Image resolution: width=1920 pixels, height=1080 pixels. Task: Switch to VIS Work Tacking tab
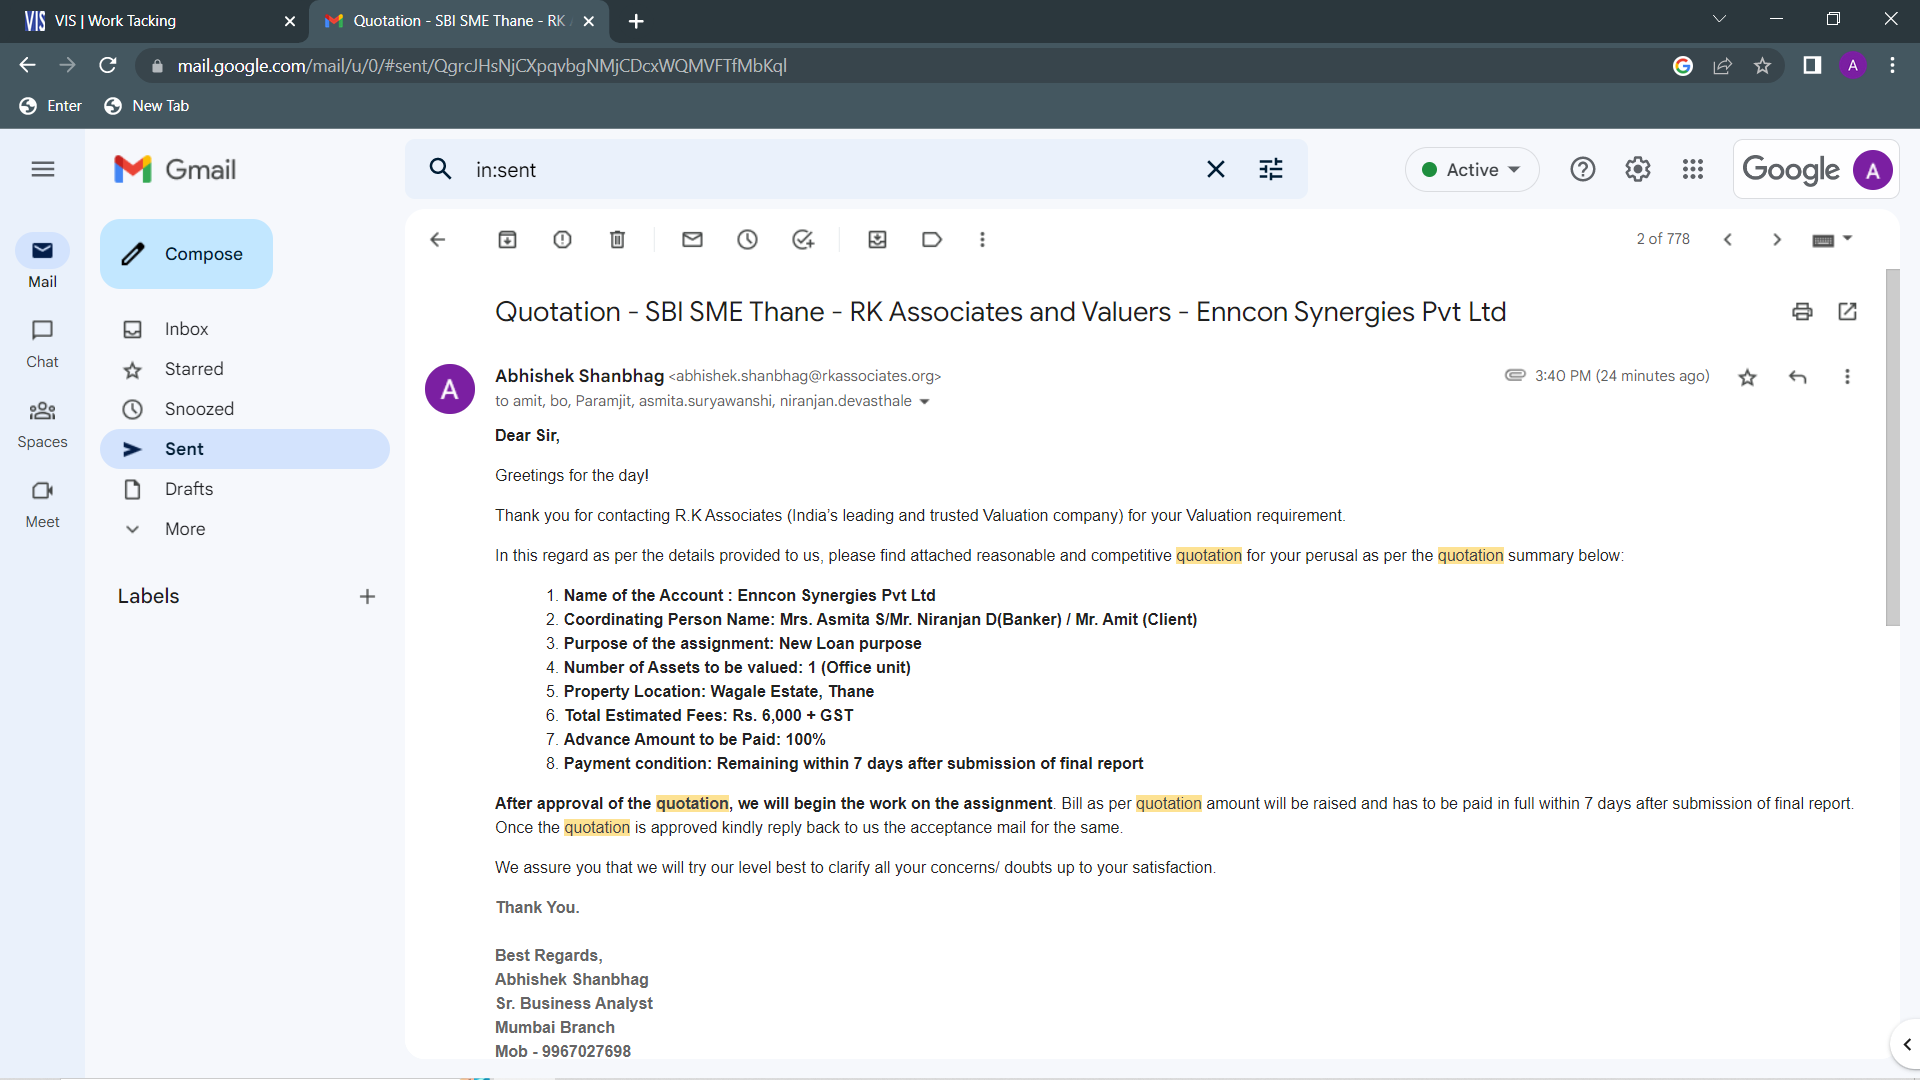[155, 21]
